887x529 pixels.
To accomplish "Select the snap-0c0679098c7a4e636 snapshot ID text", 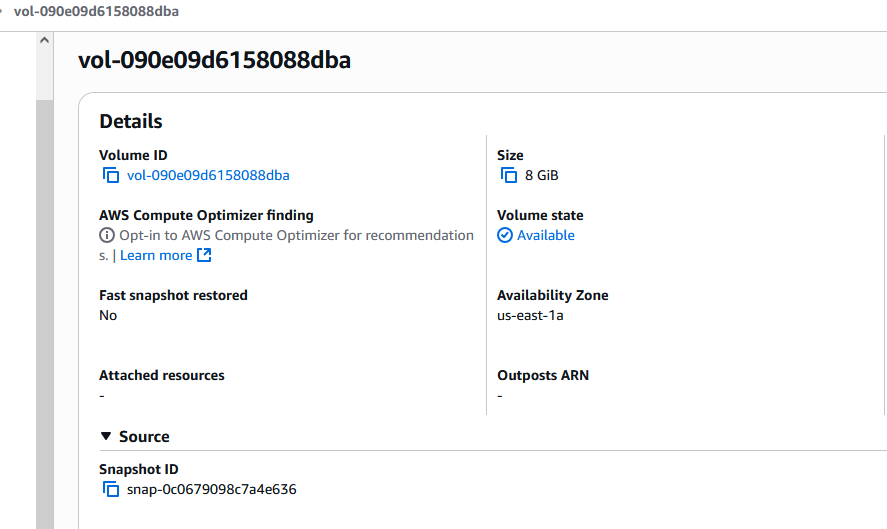I will (212, 489).
